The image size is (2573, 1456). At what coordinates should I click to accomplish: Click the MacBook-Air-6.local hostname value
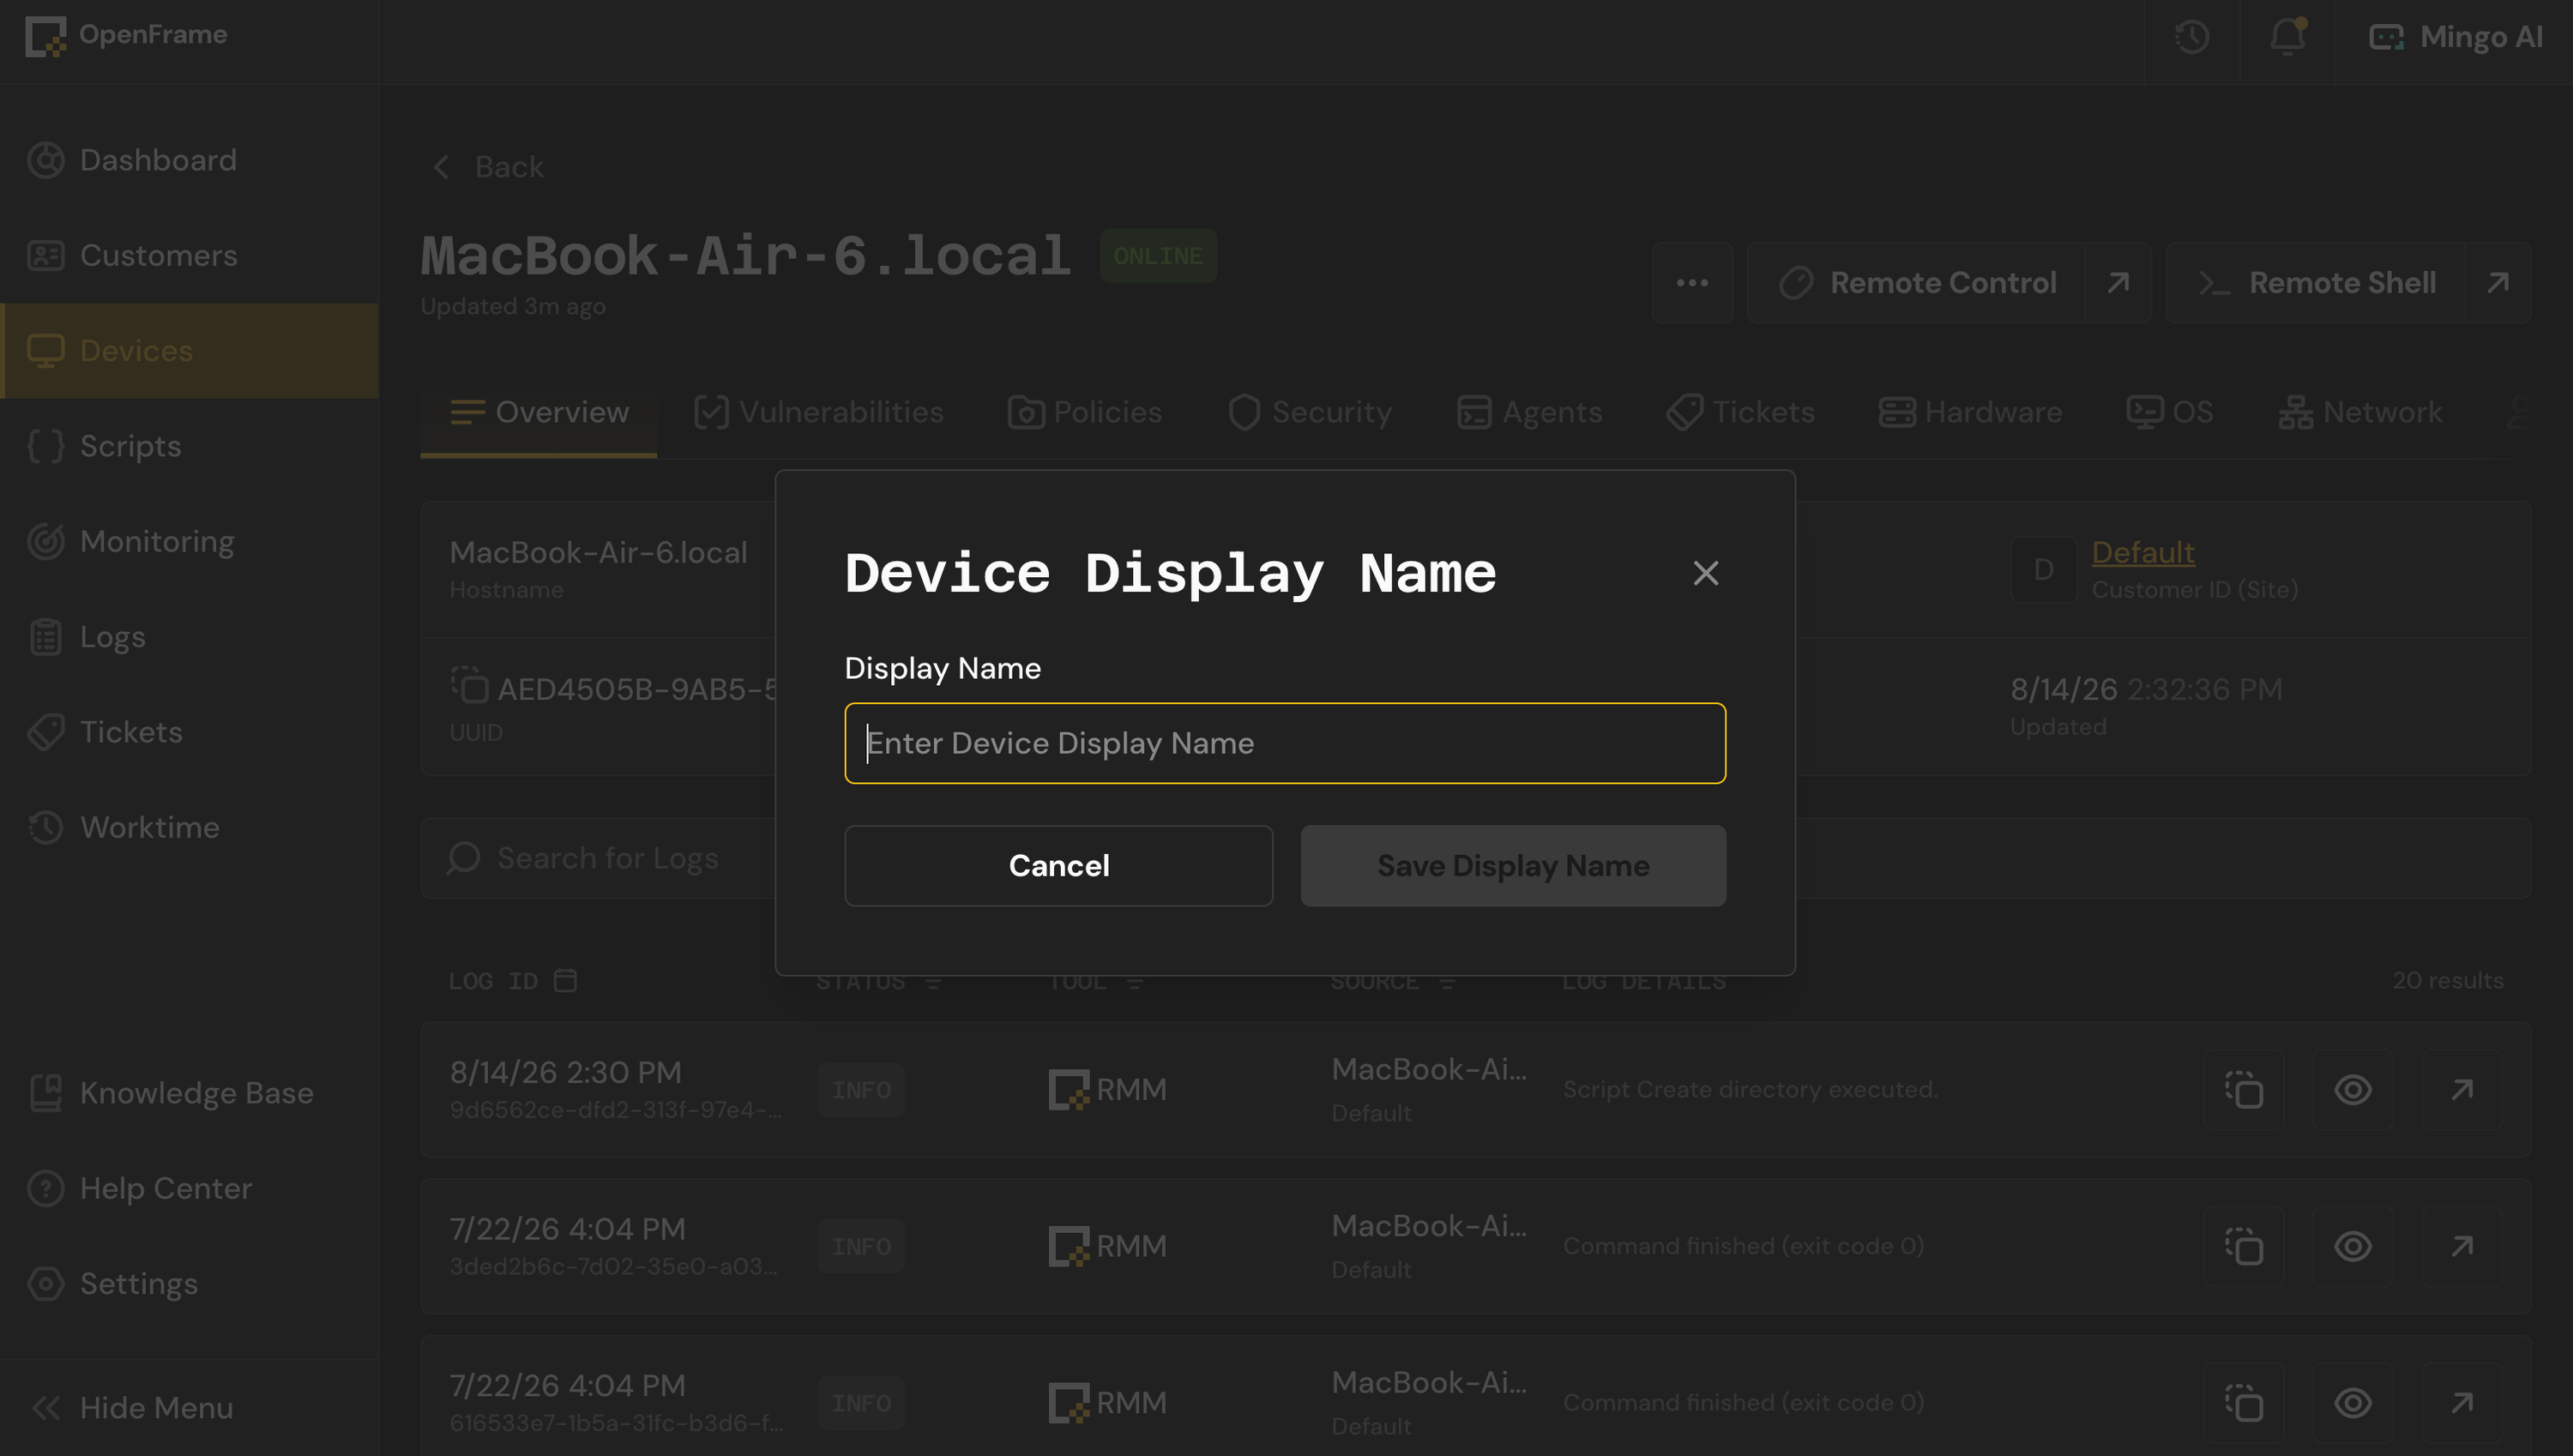598,552
